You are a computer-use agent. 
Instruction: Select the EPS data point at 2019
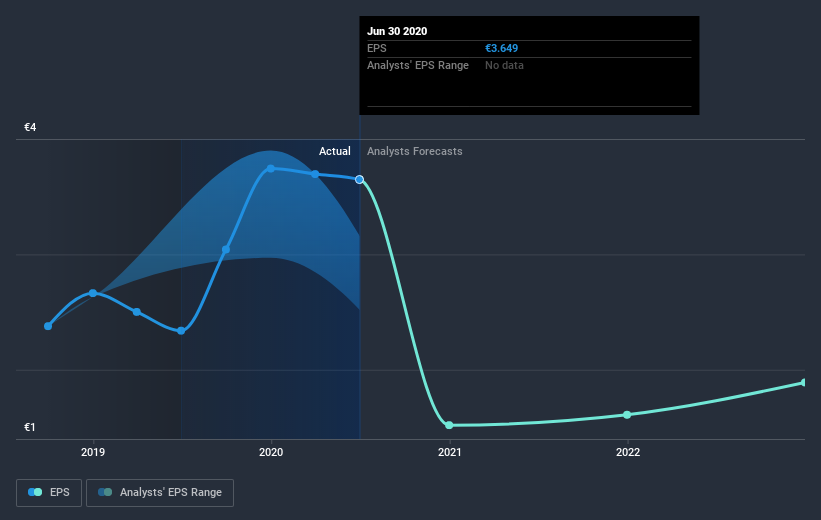point(93,293)
